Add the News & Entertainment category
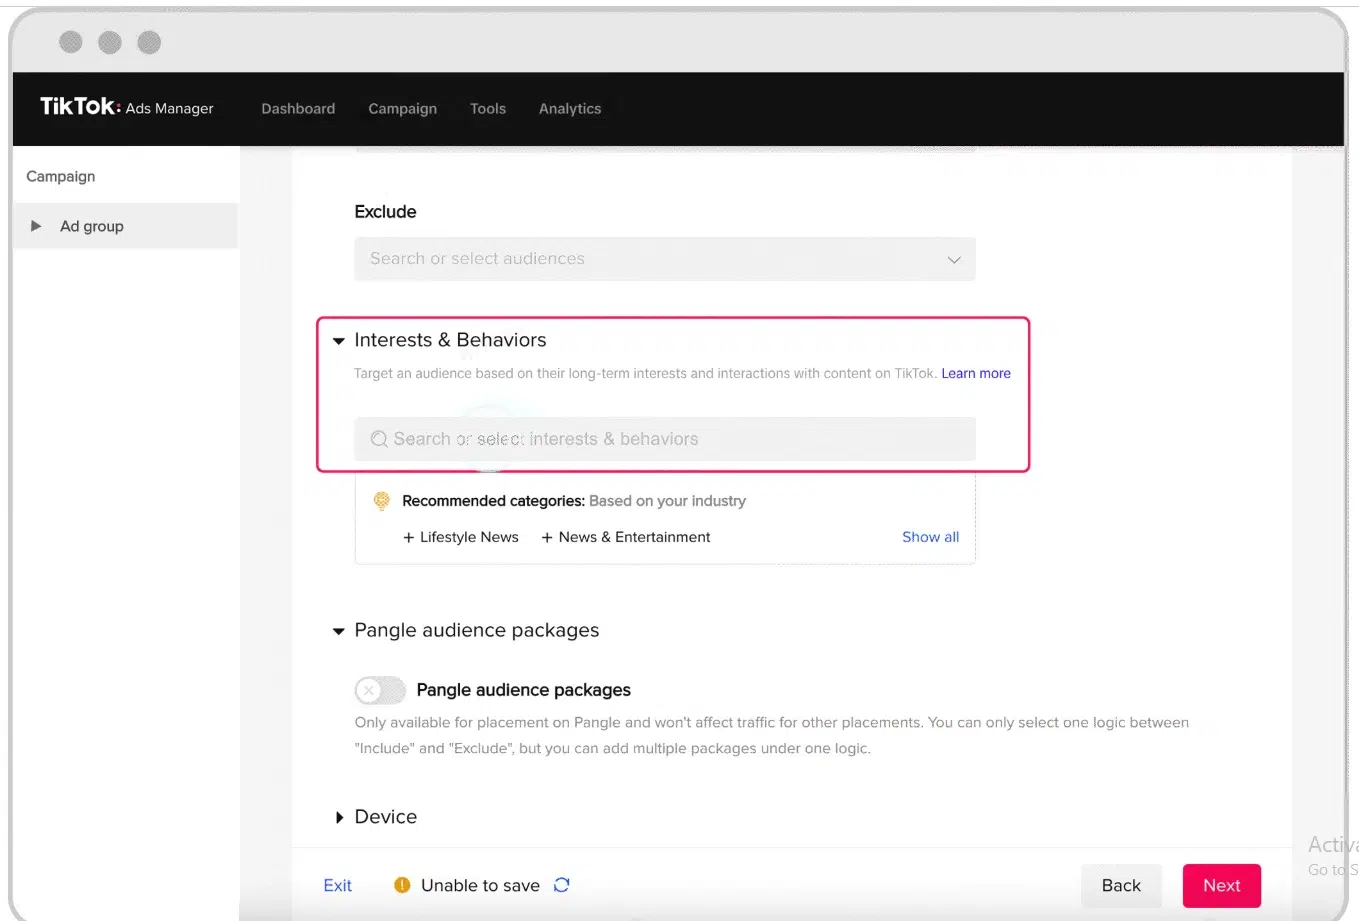The image size is (1359, 921). click(x=626, y=537)
